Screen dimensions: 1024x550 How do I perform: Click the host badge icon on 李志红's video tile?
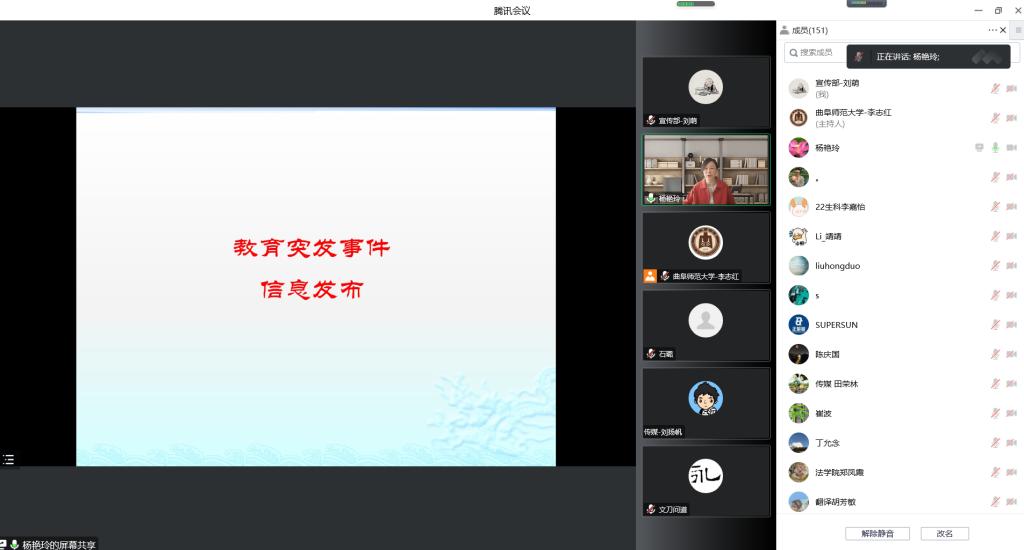point(650,276)
